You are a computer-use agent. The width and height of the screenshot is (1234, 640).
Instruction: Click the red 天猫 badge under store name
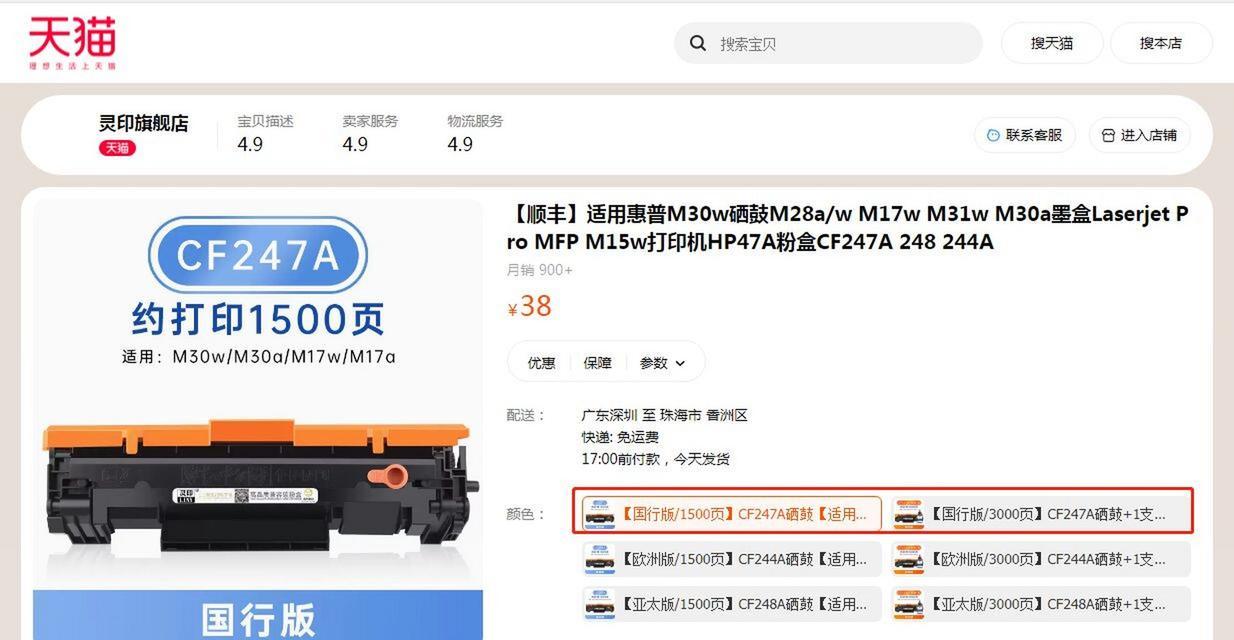tap(117, 148)
